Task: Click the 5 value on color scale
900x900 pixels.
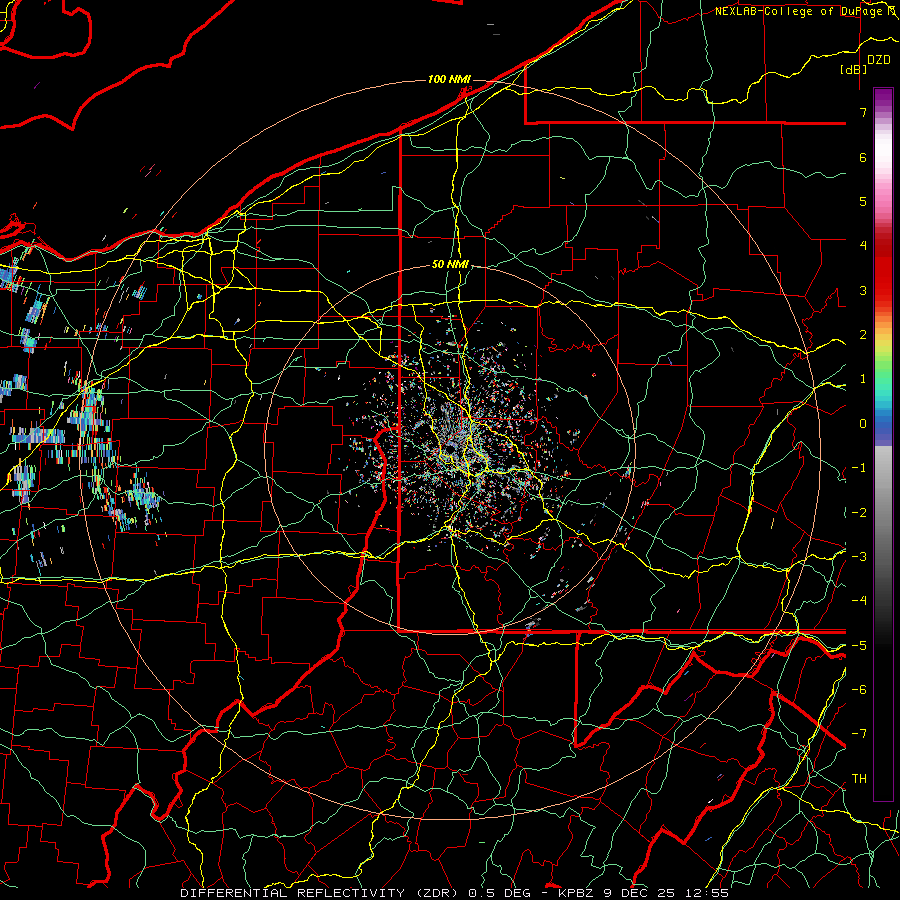Action: click(x=863, y=201)
